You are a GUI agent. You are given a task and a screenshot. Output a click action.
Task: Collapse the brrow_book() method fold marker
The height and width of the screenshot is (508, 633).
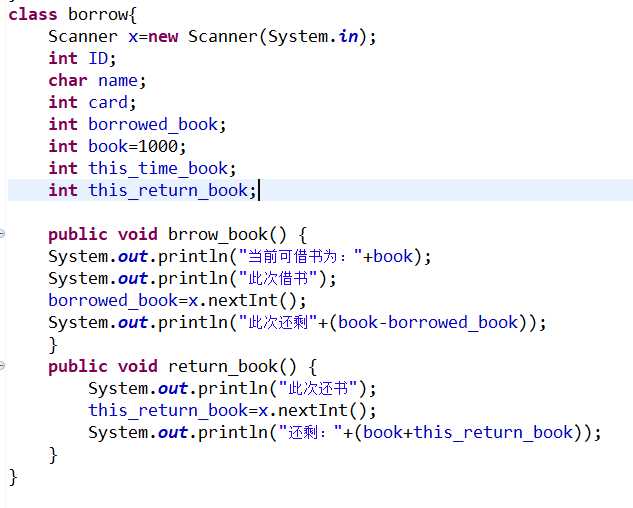pyautogui.click(x=2, y=233)
